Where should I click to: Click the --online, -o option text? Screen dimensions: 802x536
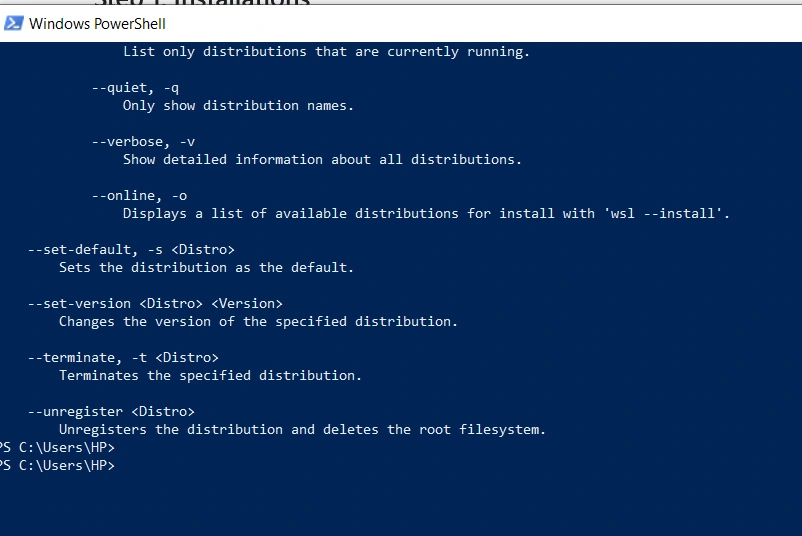[x=139, y=195]
